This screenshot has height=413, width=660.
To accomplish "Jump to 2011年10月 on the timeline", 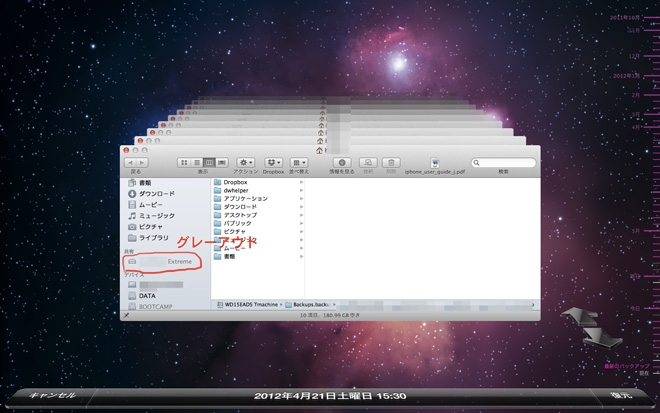I will [625, 18].
